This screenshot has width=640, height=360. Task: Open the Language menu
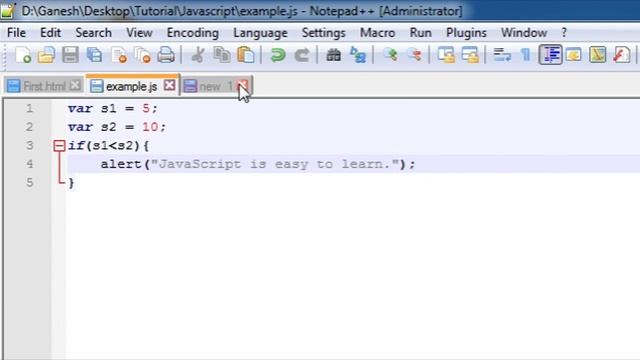coord(260,33)
